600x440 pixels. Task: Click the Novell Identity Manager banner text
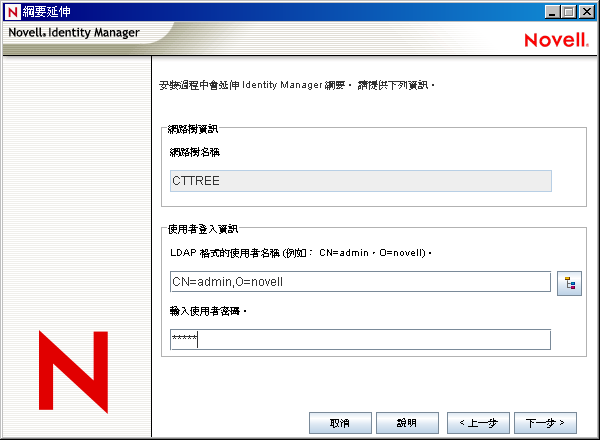point(74,33)
